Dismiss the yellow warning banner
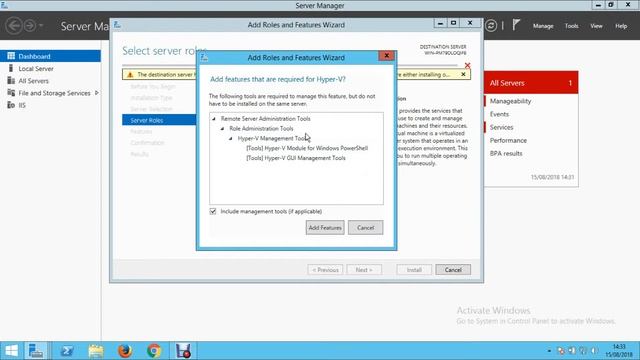 coord(463,74)
